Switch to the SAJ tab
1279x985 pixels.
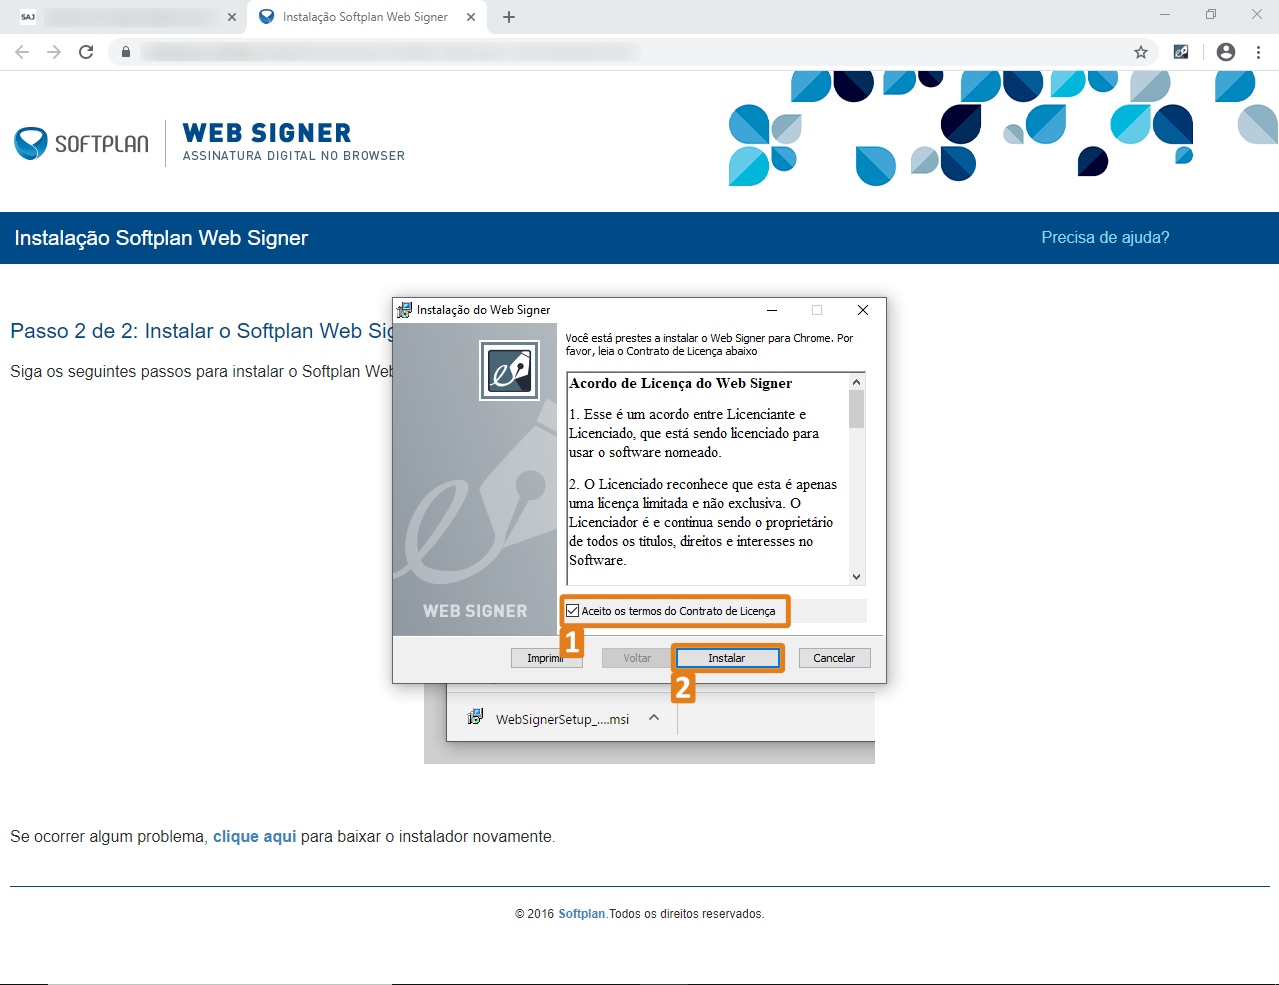[125, 17]
